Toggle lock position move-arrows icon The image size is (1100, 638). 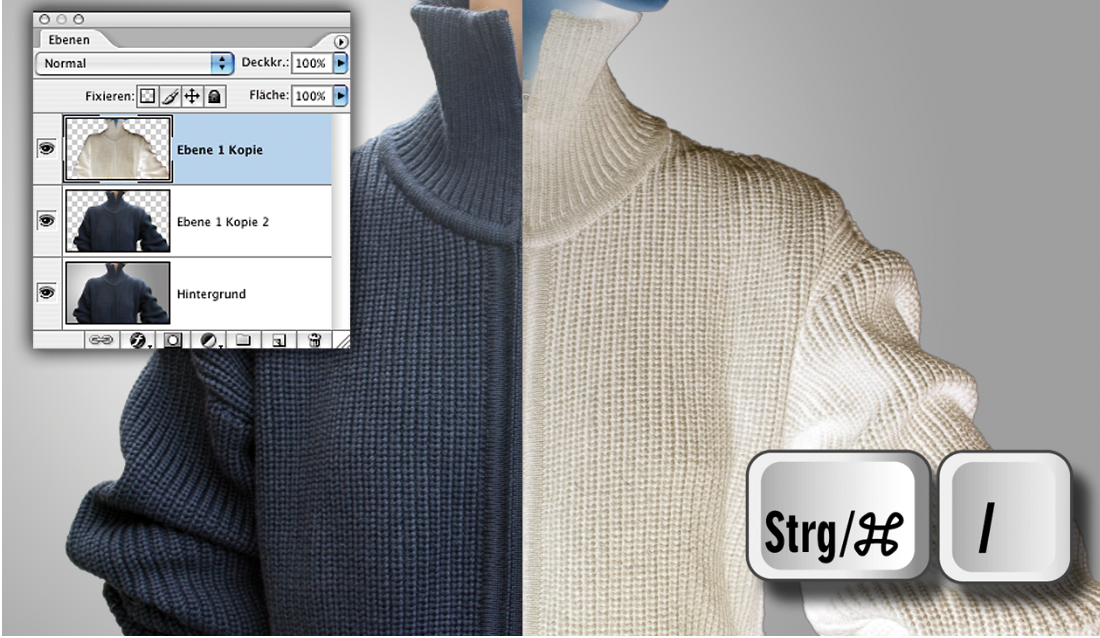pyautogui.click(x=192, y=95)
